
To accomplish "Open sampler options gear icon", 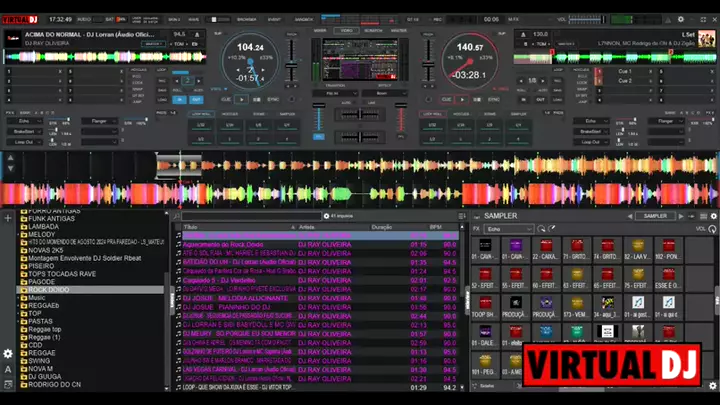I will (714, 216).
